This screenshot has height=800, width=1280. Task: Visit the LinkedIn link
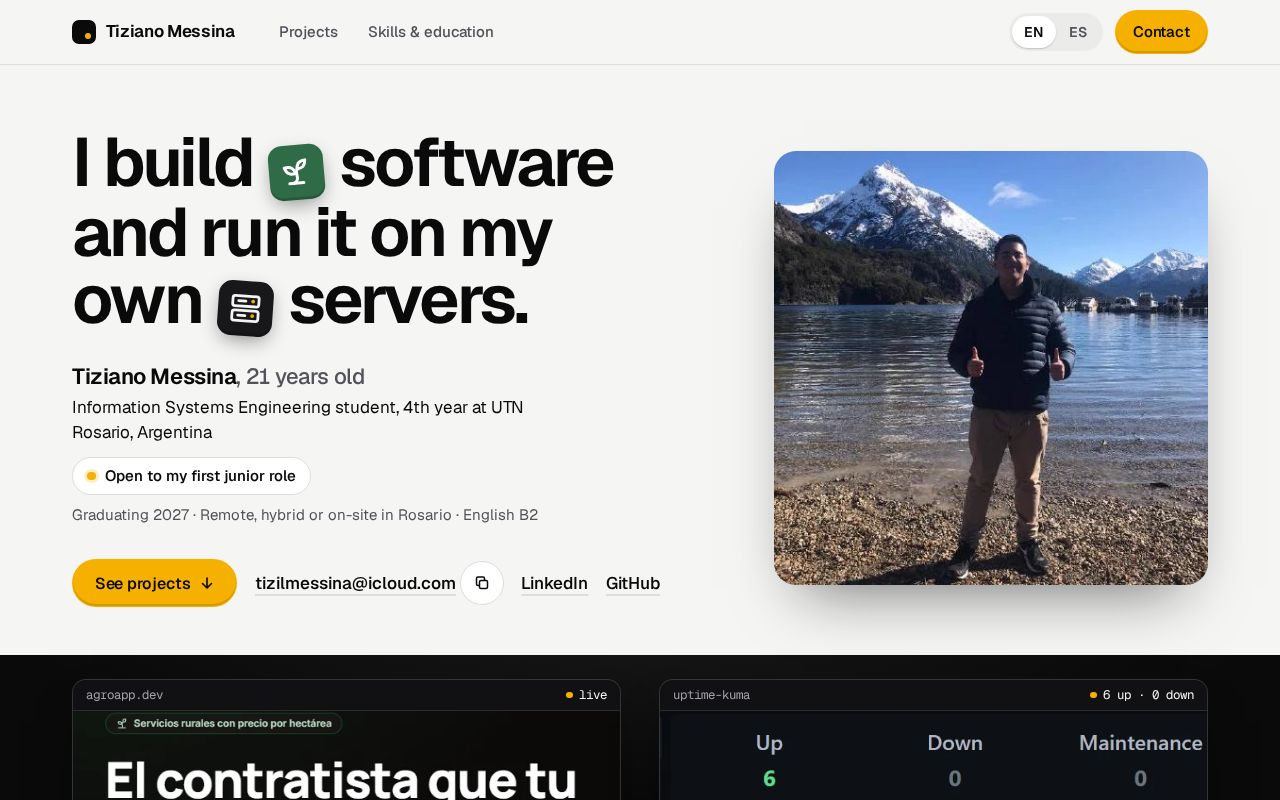(554, 583)
